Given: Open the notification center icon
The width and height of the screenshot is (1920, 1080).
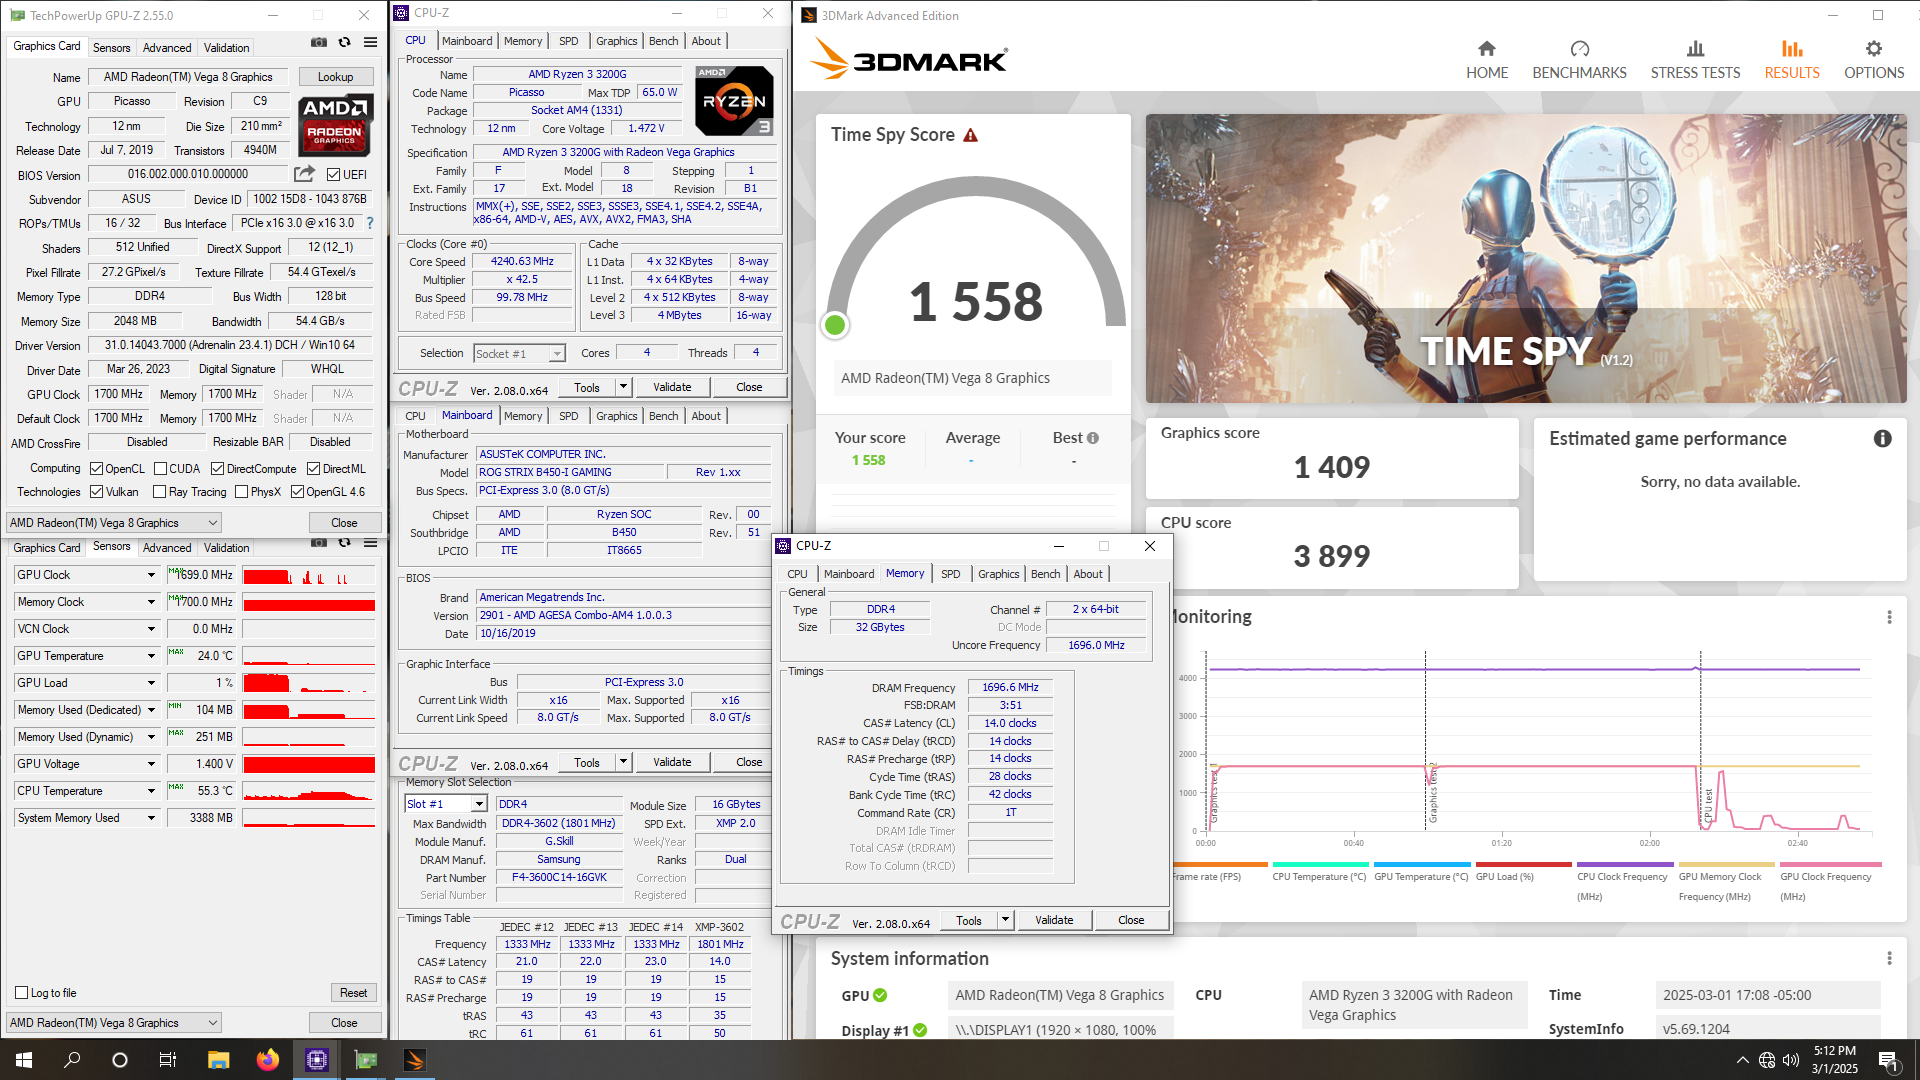Looking at the screenshot, I should tap(1889, 1060).
